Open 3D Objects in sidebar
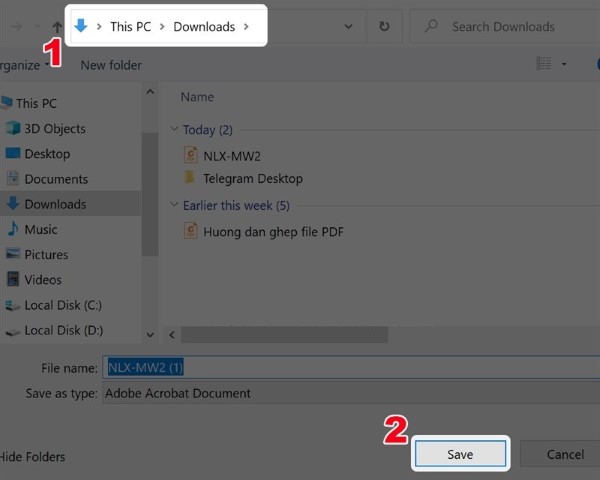600x480 pixels. (x=54, y=129)
